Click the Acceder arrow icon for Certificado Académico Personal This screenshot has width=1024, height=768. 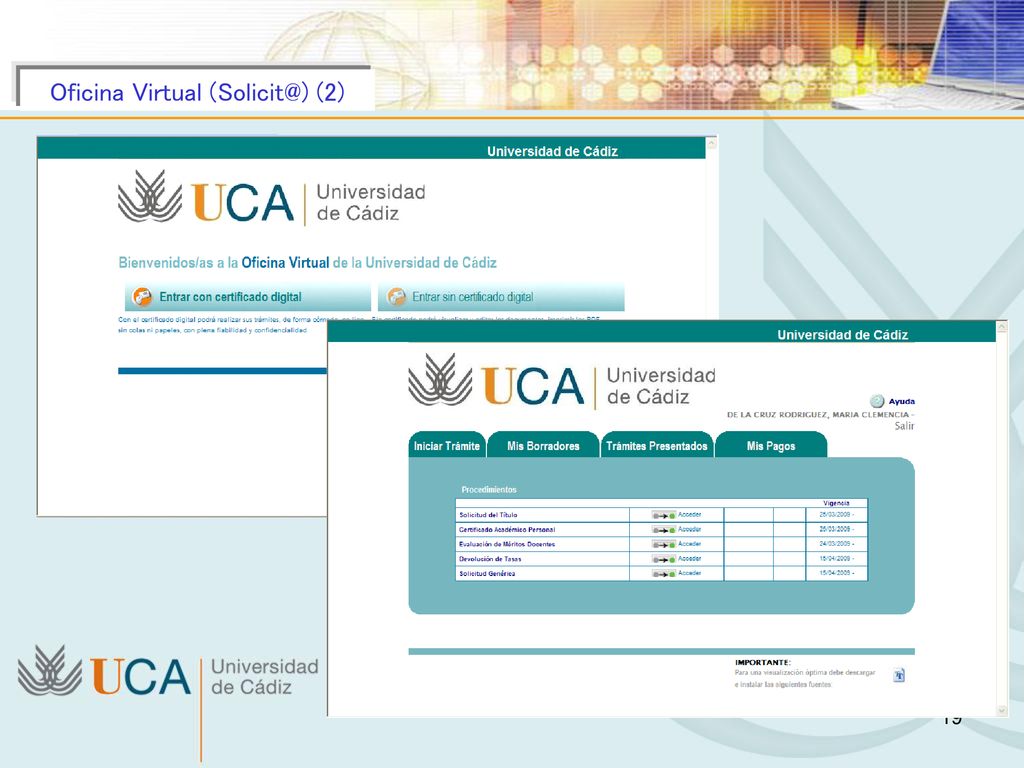(664, 530)
